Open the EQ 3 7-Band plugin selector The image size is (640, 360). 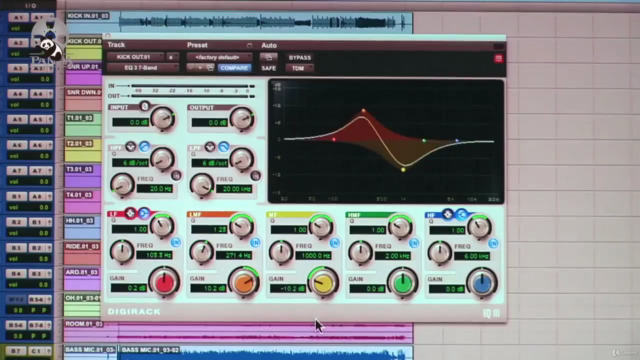pyautogui.click(x=142, y=68)
